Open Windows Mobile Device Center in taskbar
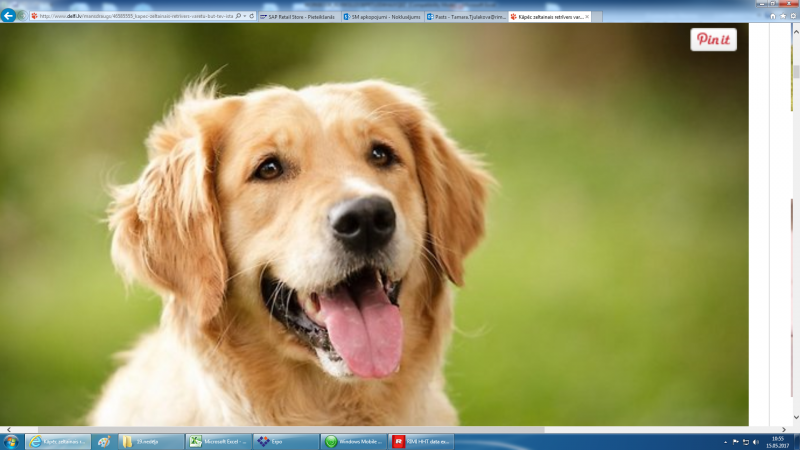 (353, 441)
